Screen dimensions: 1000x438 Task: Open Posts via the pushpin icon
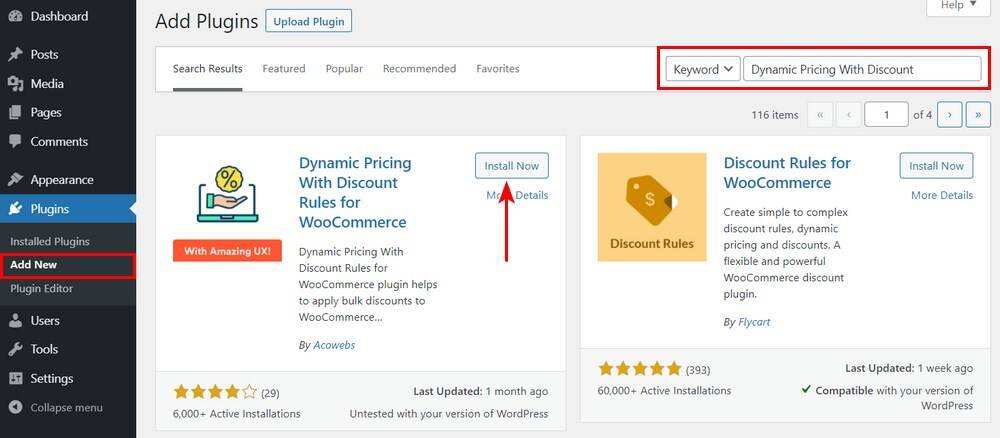[x=15, y=55]
